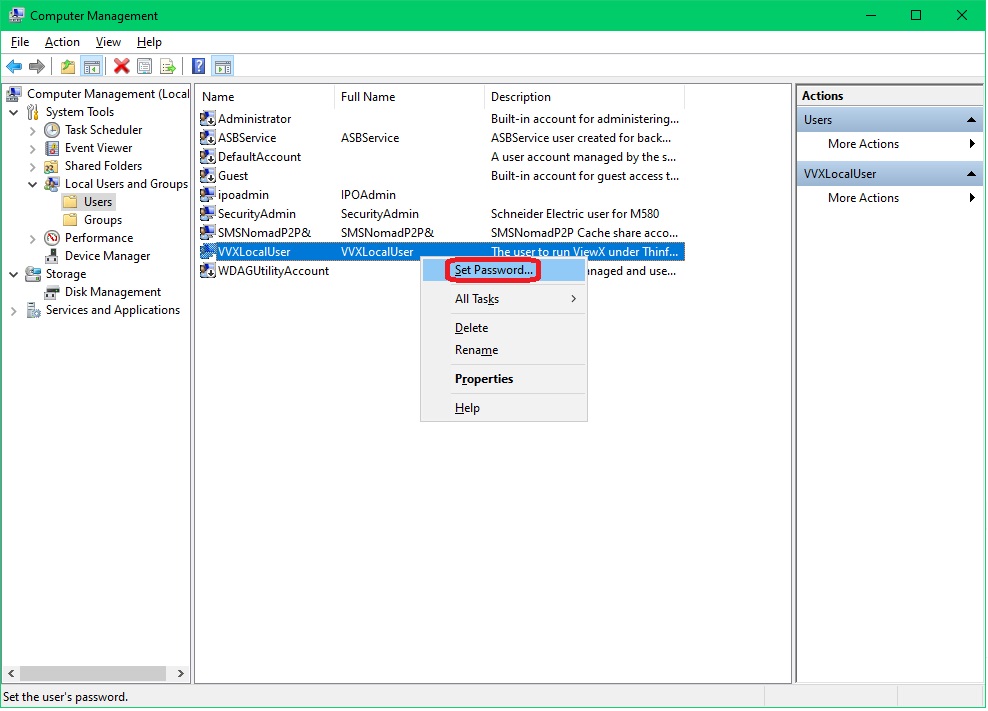Sort by the Full Name column header
The image size is (988, 711).
[x=409, y=96]
